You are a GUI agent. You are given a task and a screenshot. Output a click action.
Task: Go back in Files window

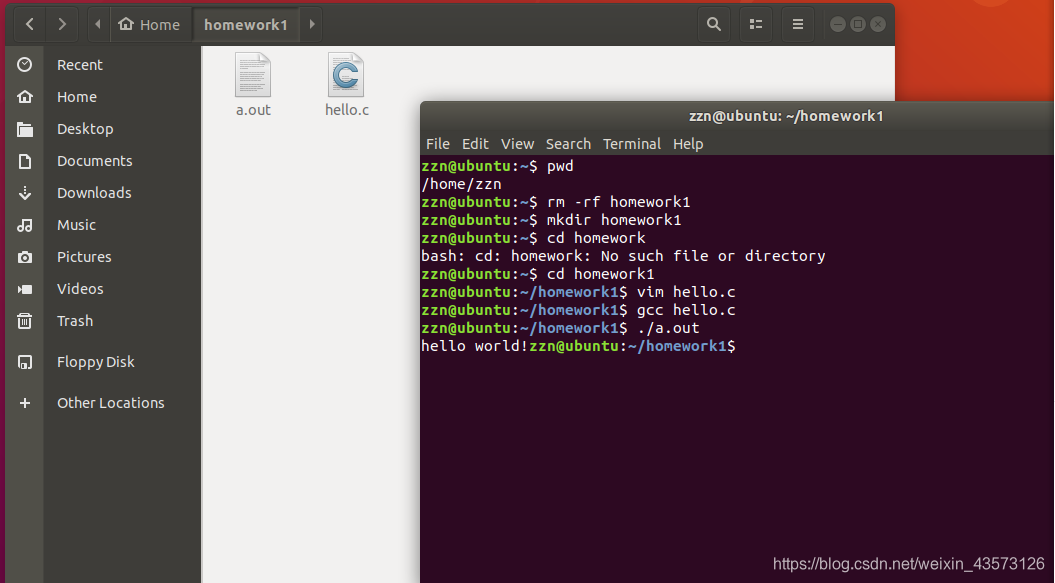pyautogui.click(x=30, y=24)
